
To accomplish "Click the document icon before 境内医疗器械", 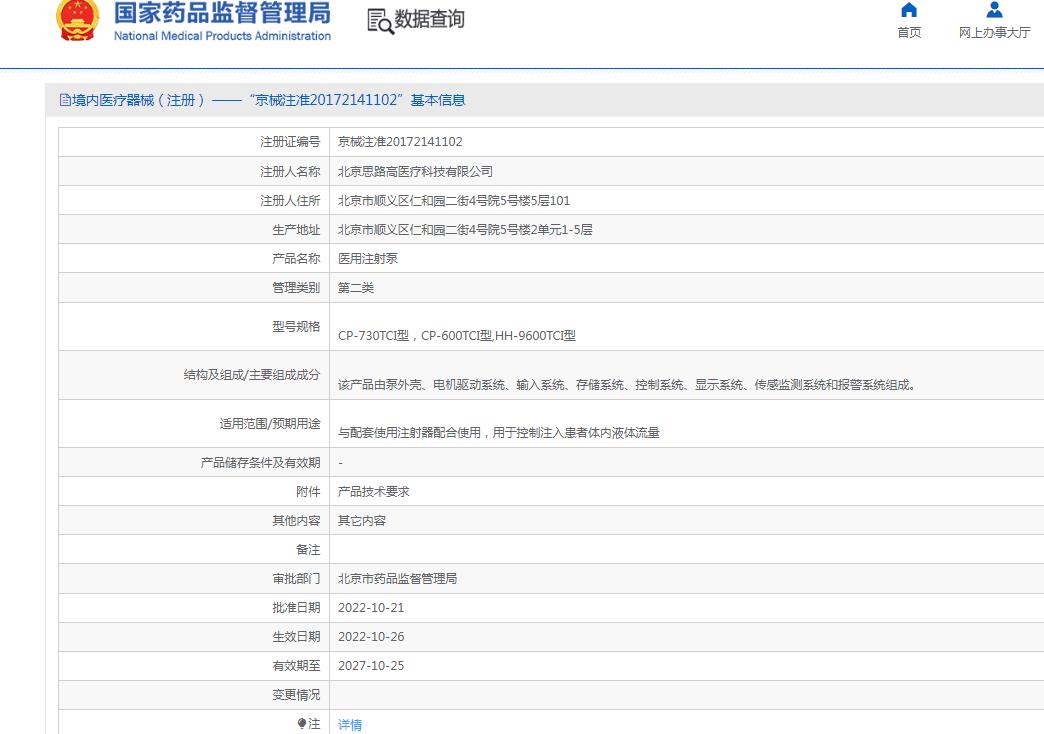I will coord(65,100).
